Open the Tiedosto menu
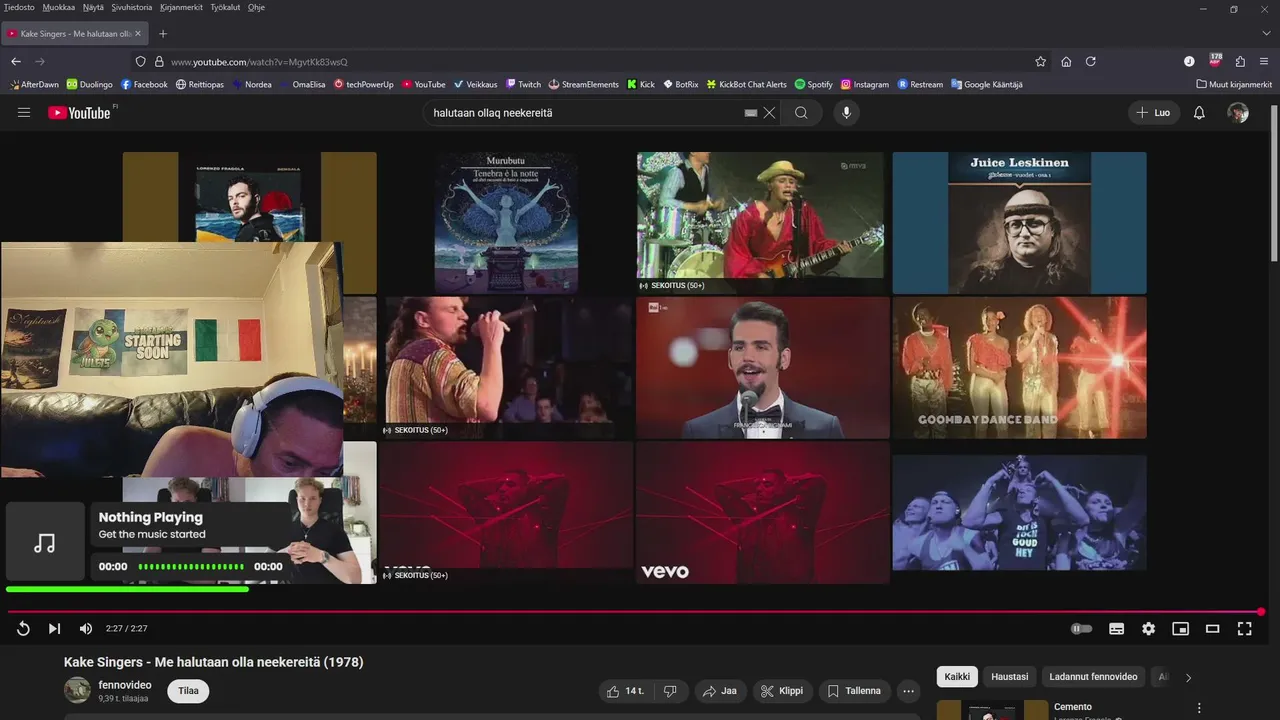The height and width of the screenshot is (720, 1280). coord(19,7)
